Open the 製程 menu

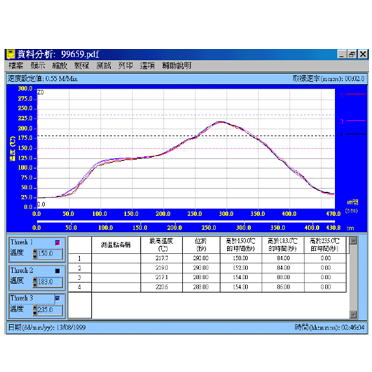[x=82, y=65]
